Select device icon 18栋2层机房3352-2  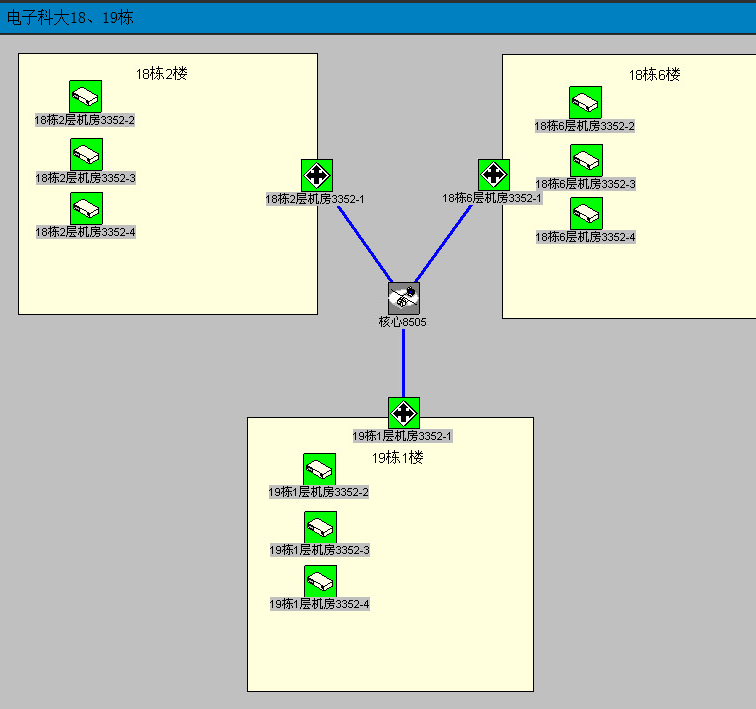click(86, 96)
